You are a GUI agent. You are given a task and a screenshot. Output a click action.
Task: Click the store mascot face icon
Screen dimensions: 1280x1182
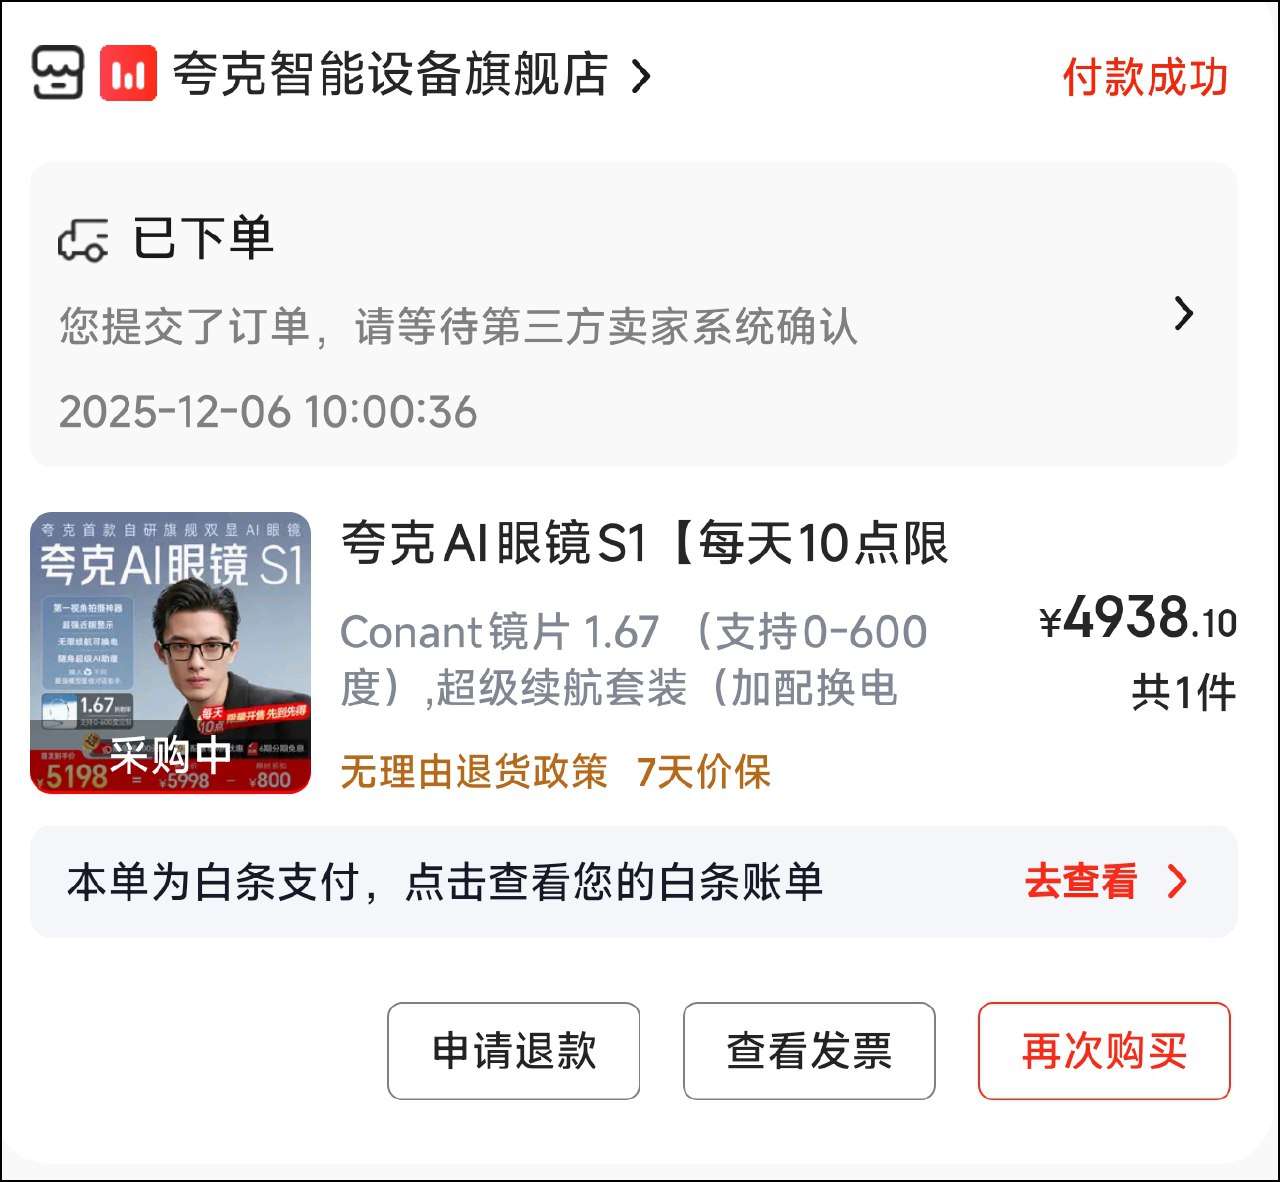tap(58, 73)
